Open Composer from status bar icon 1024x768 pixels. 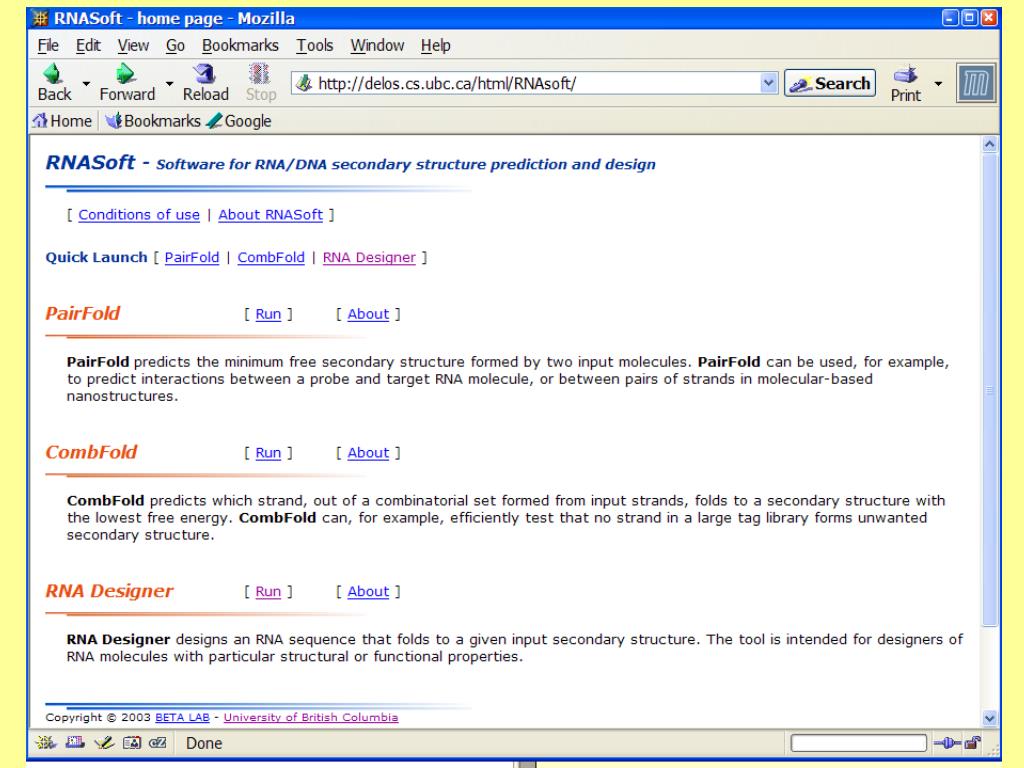click(x=103, y=743)
